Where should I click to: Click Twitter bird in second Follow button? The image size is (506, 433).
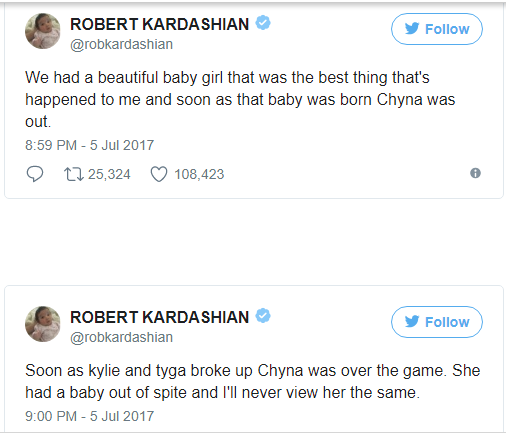click(412, 322)
